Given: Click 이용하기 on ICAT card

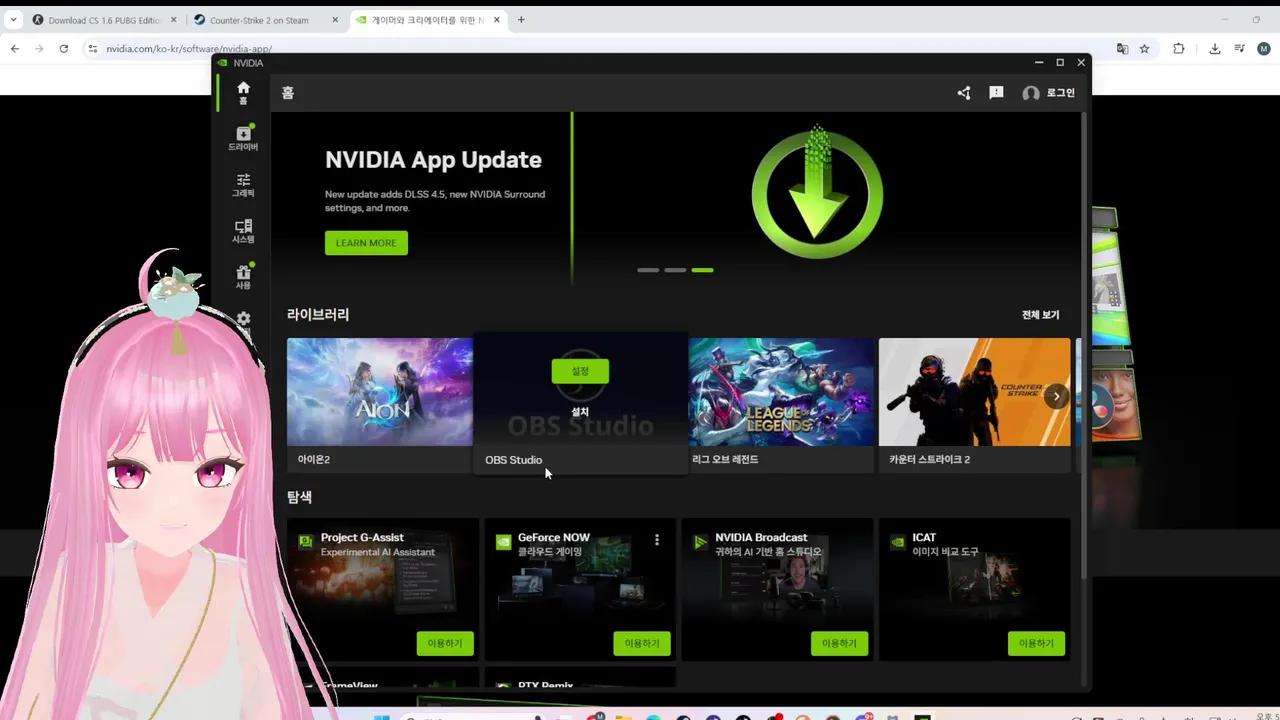Looking at the screenshot, I should pyautogui.click(x=1036, y=643).
